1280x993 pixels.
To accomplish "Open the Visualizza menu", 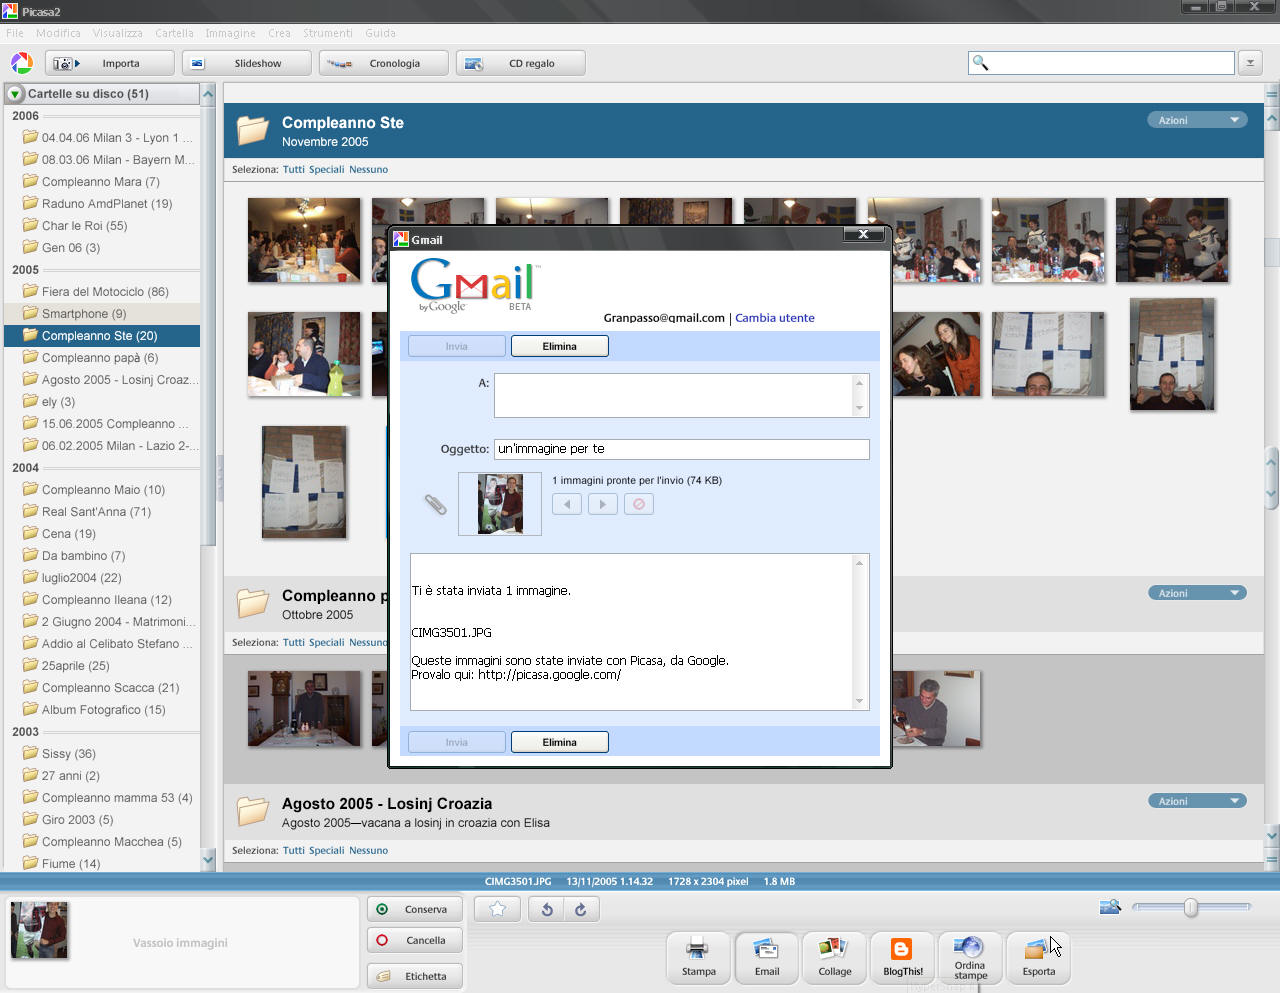I will click(118, 33).
